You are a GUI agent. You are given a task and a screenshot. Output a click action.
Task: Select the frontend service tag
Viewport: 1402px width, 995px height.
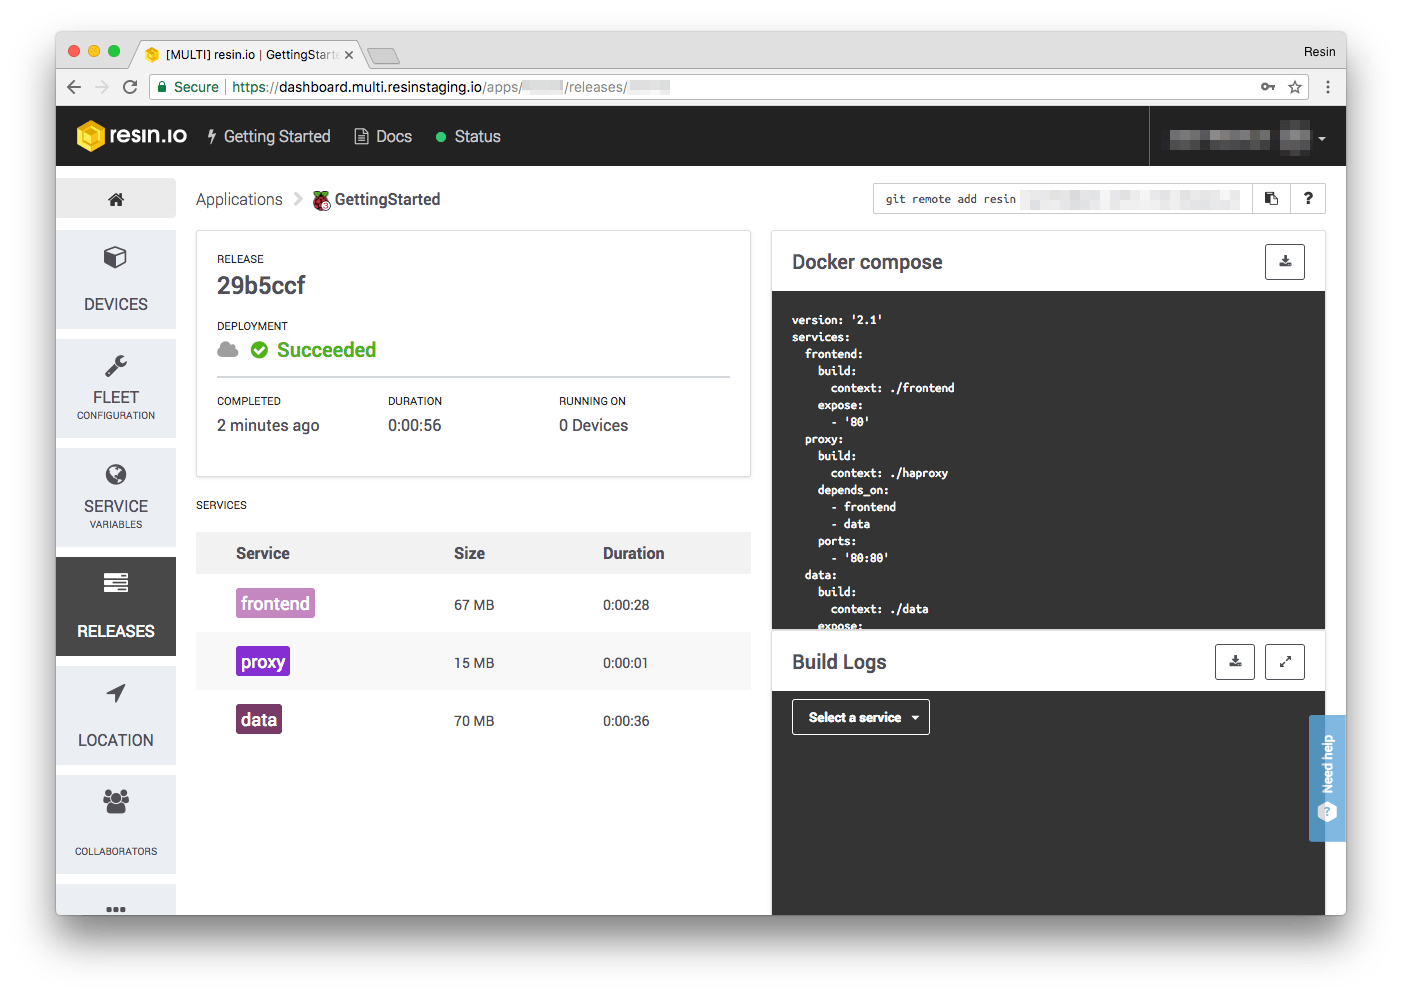coord(275,604)
